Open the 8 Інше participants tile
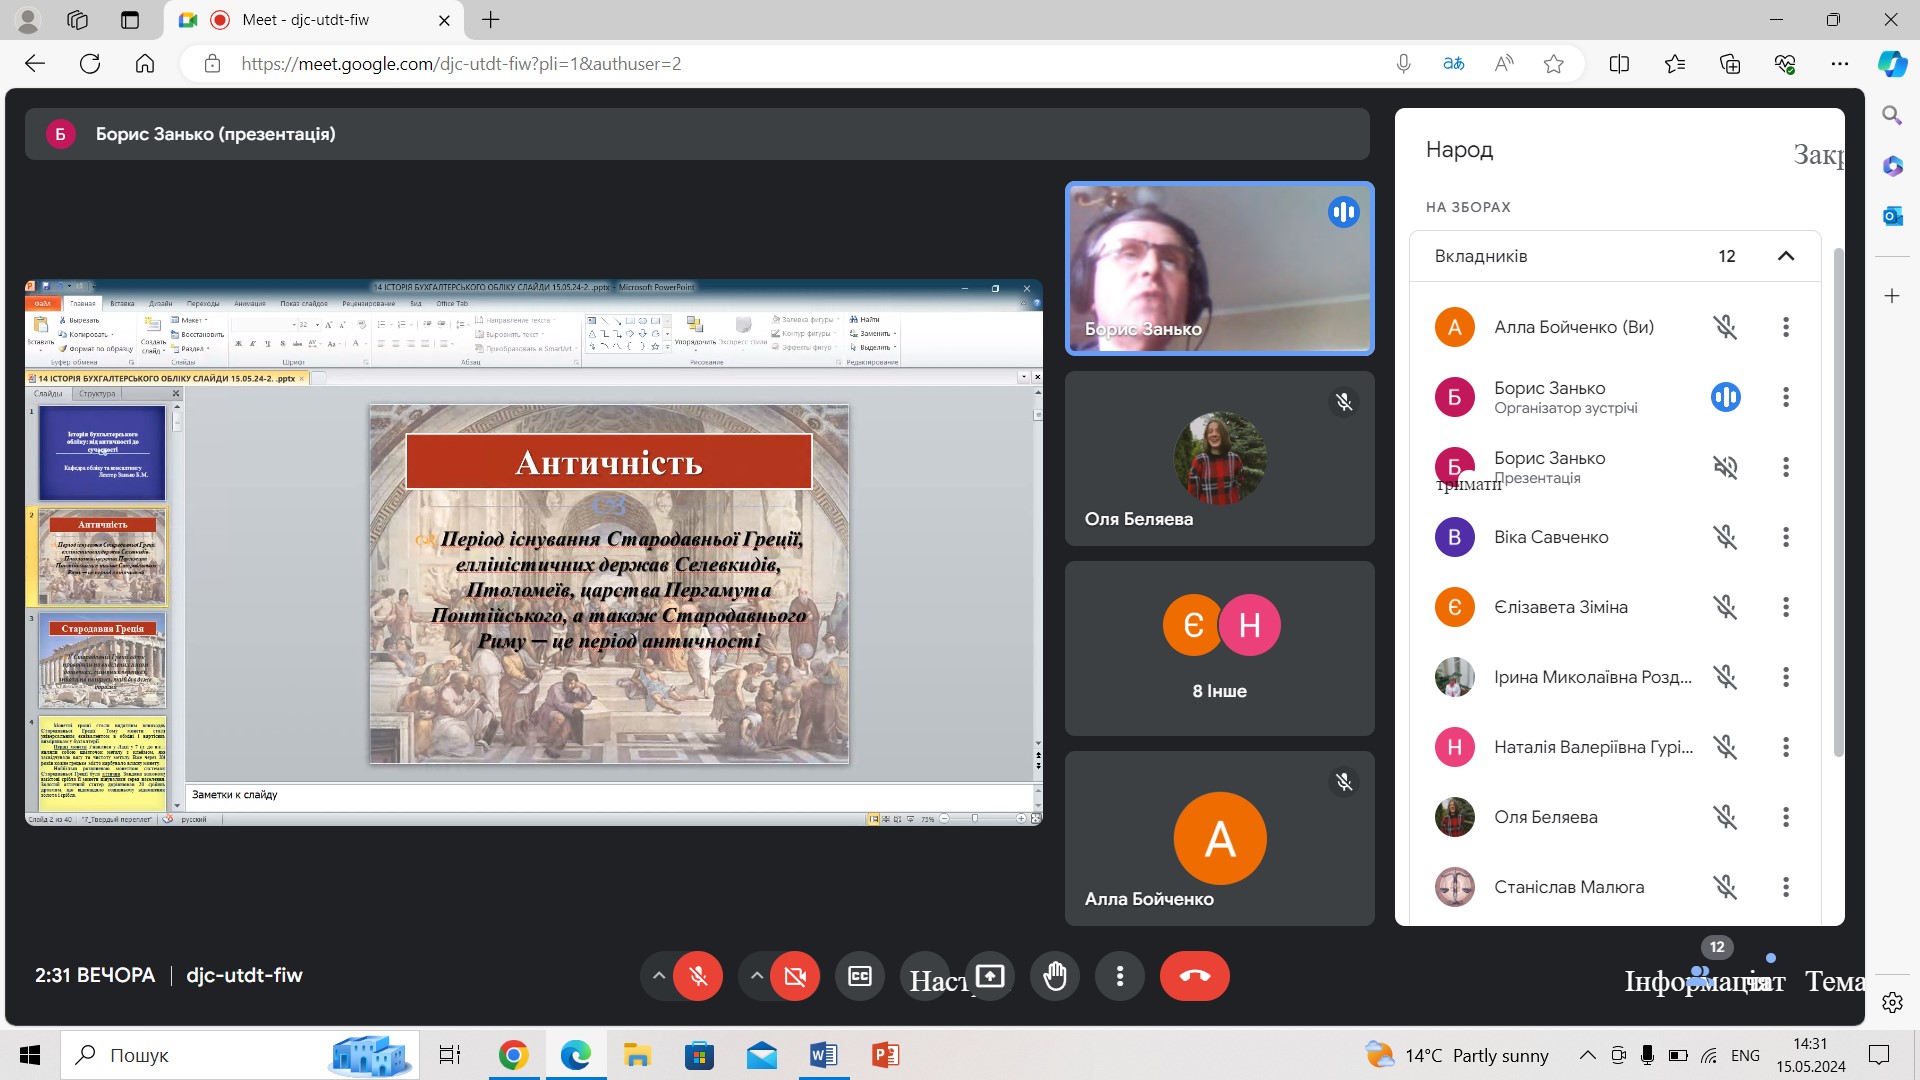 pos(1220,648)
